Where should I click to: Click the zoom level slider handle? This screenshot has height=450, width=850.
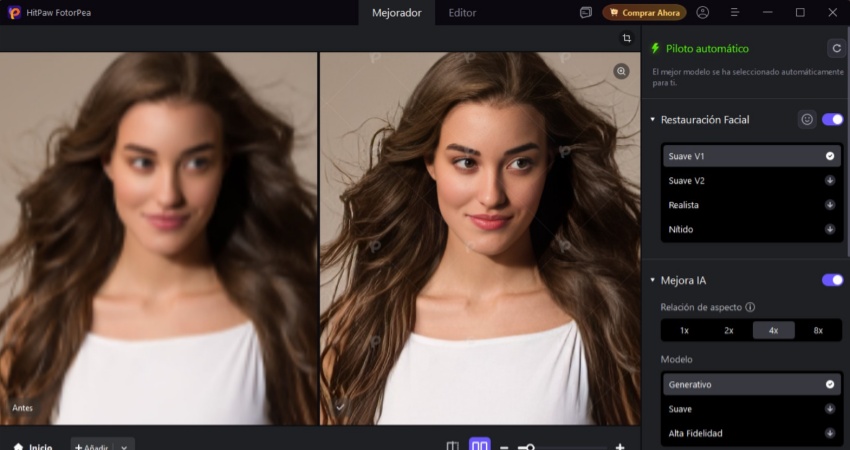point(530,447)
